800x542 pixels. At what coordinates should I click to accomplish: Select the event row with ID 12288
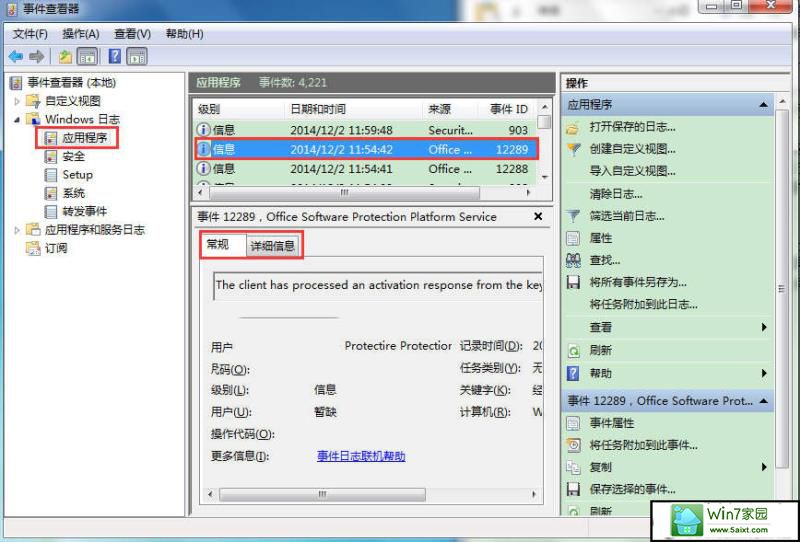[365, 168]
